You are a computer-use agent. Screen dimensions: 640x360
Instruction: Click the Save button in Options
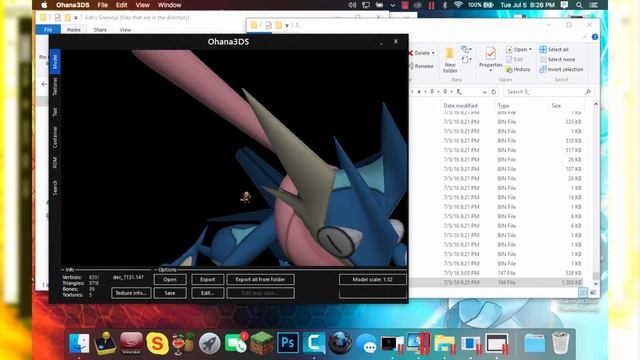(x=170, y=293)
